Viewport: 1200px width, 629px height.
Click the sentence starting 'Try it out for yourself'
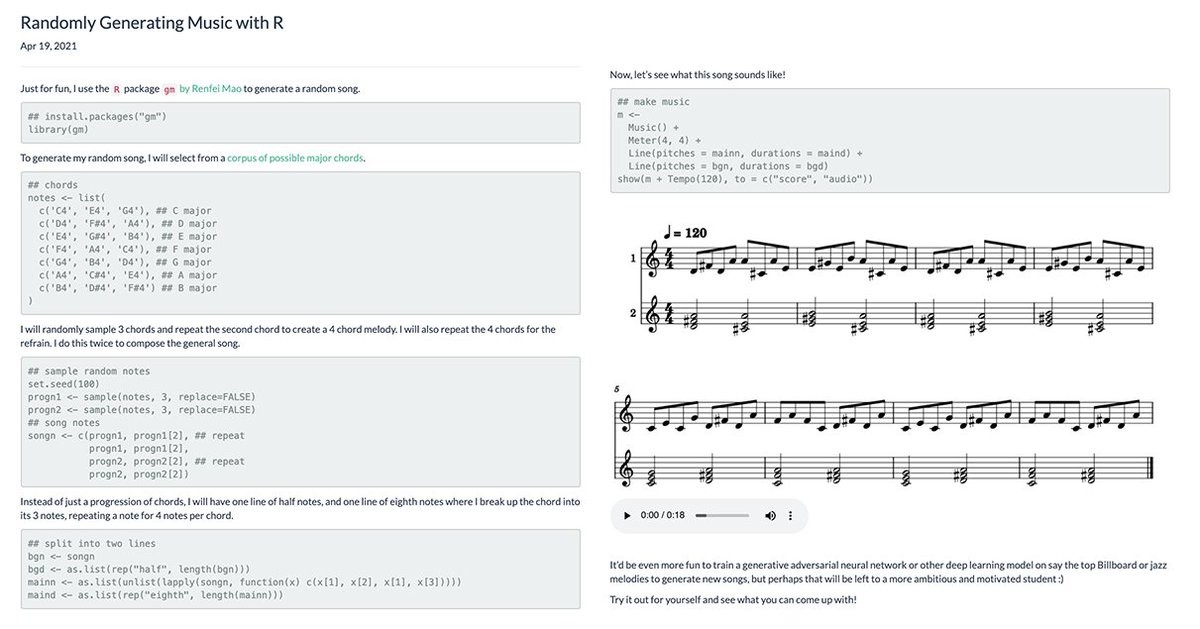coord(733,599)
